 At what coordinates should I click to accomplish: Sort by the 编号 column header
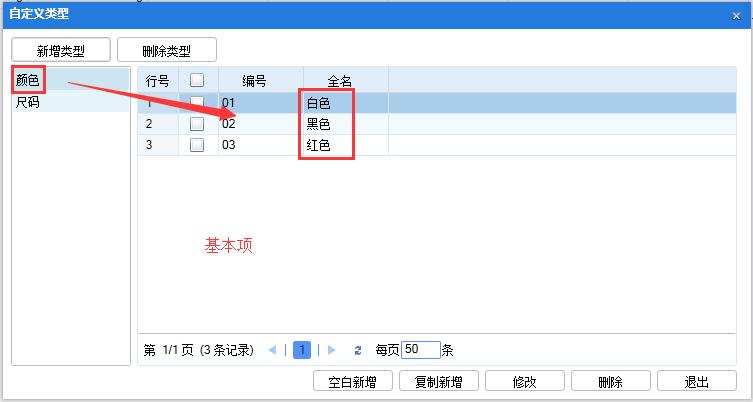tap(261, 80)
